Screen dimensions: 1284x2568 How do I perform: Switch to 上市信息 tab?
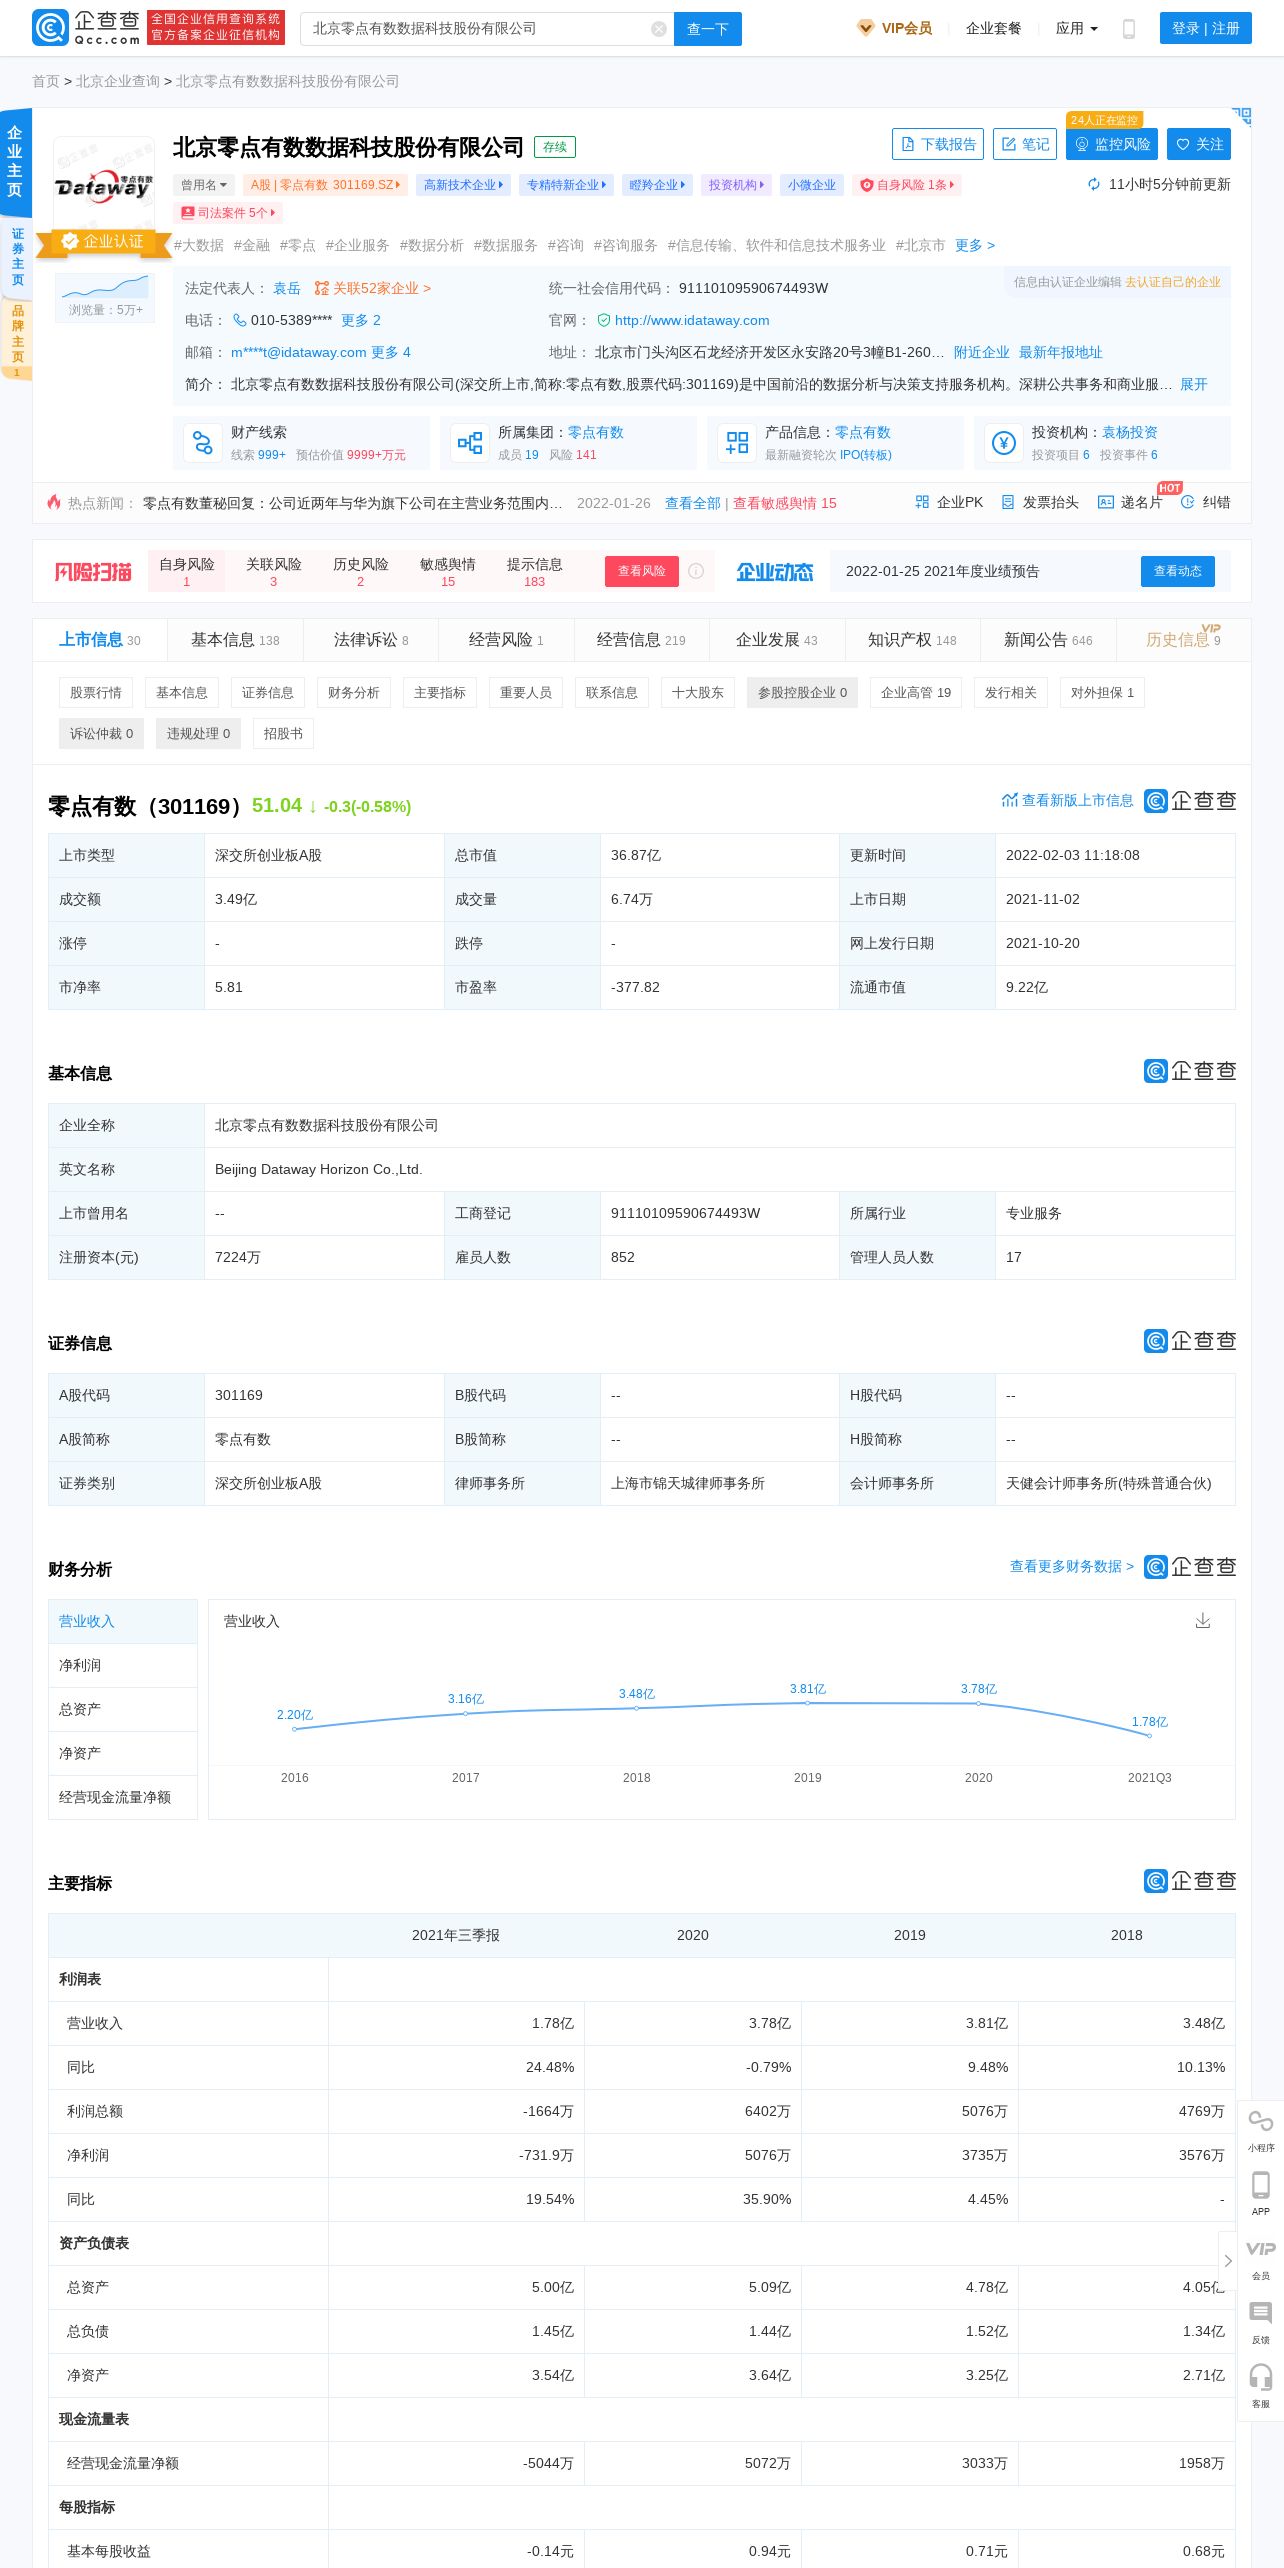pyautogui.click(x=99, y=640)
